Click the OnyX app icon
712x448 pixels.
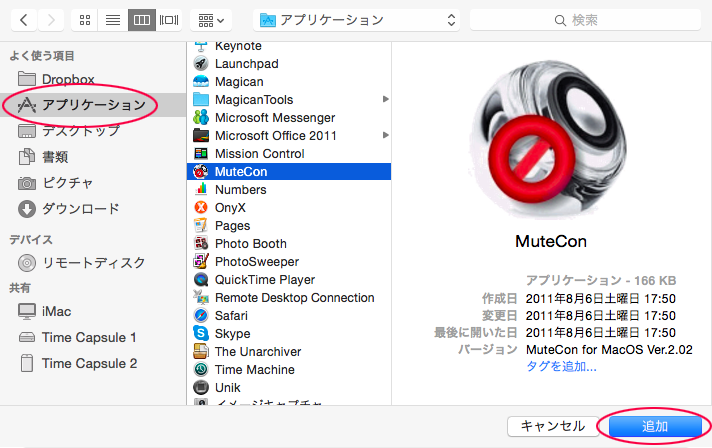[x=201, y=207]
